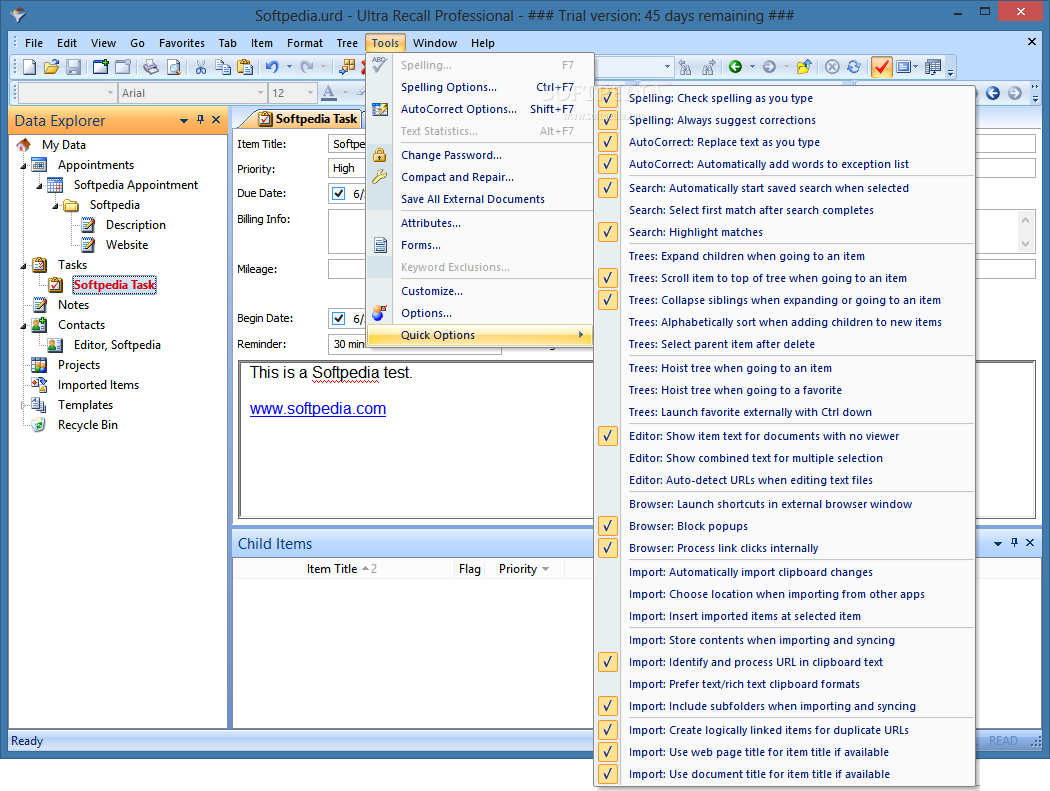Collapse the Appointments tree node
The image size is (1050, 791).
click(x=23, y=165)
